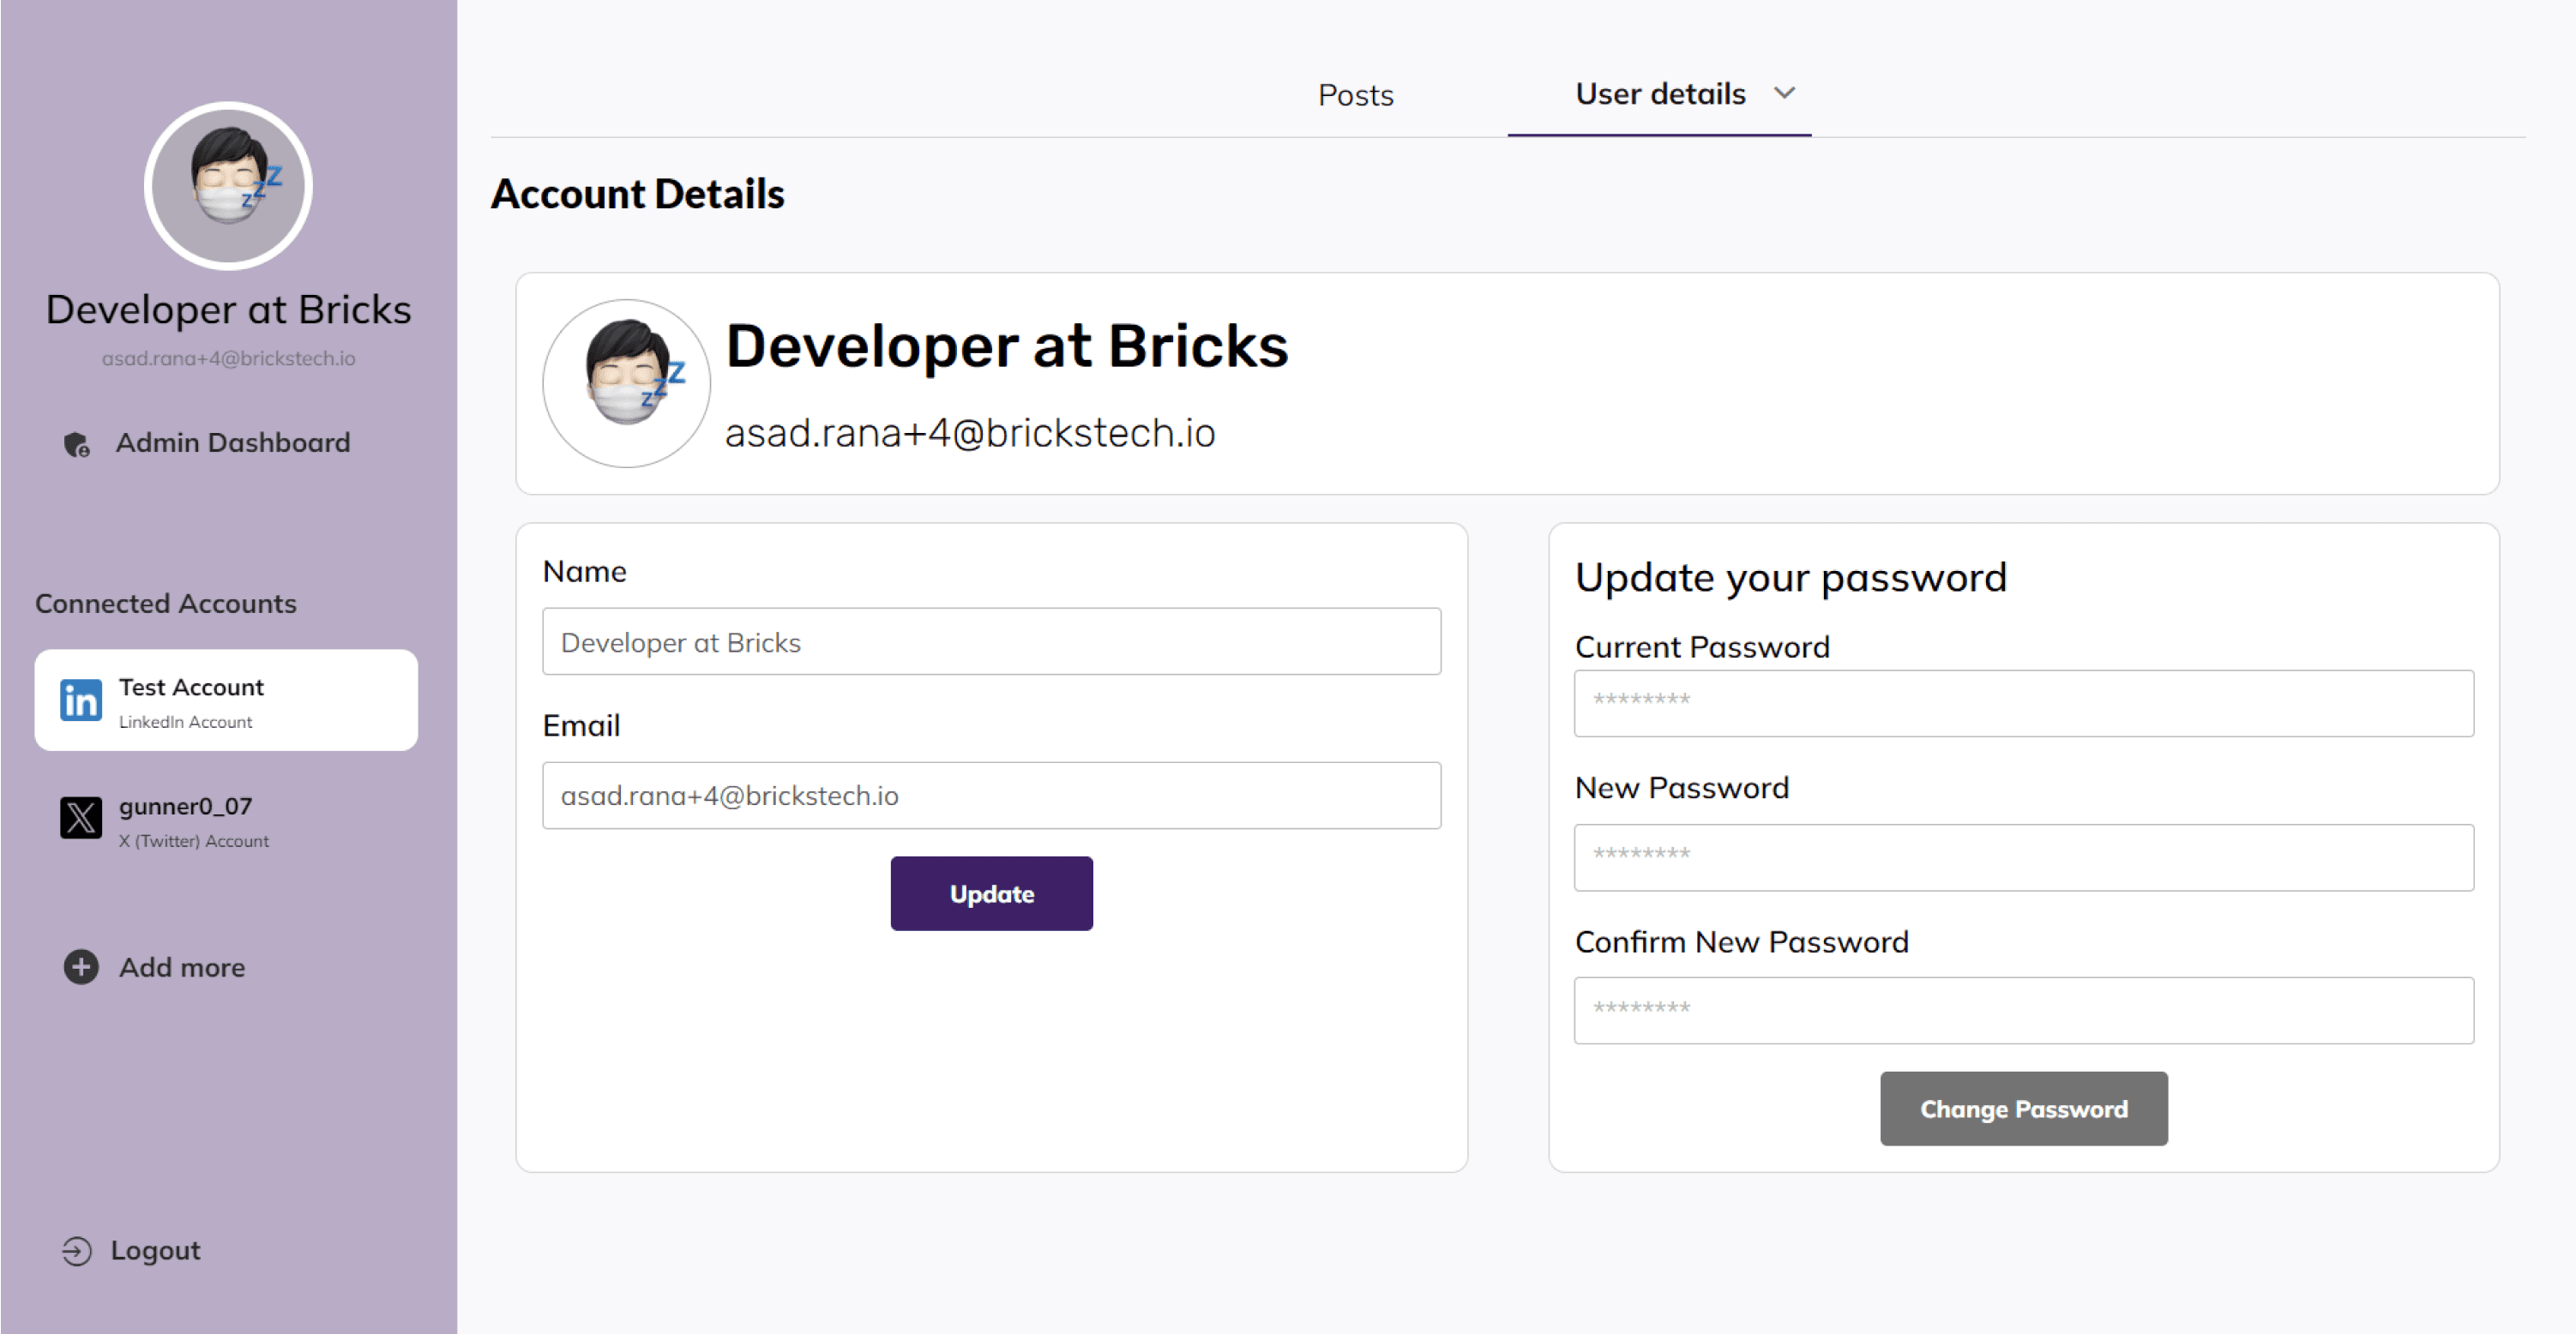
Task: Click the New Password field
Action: click(2023, 857)
